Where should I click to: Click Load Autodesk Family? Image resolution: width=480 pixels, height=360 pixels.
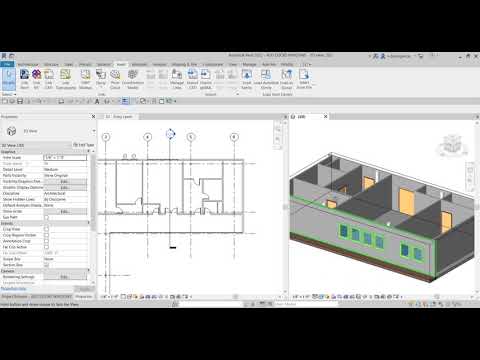tap(266, 79)
